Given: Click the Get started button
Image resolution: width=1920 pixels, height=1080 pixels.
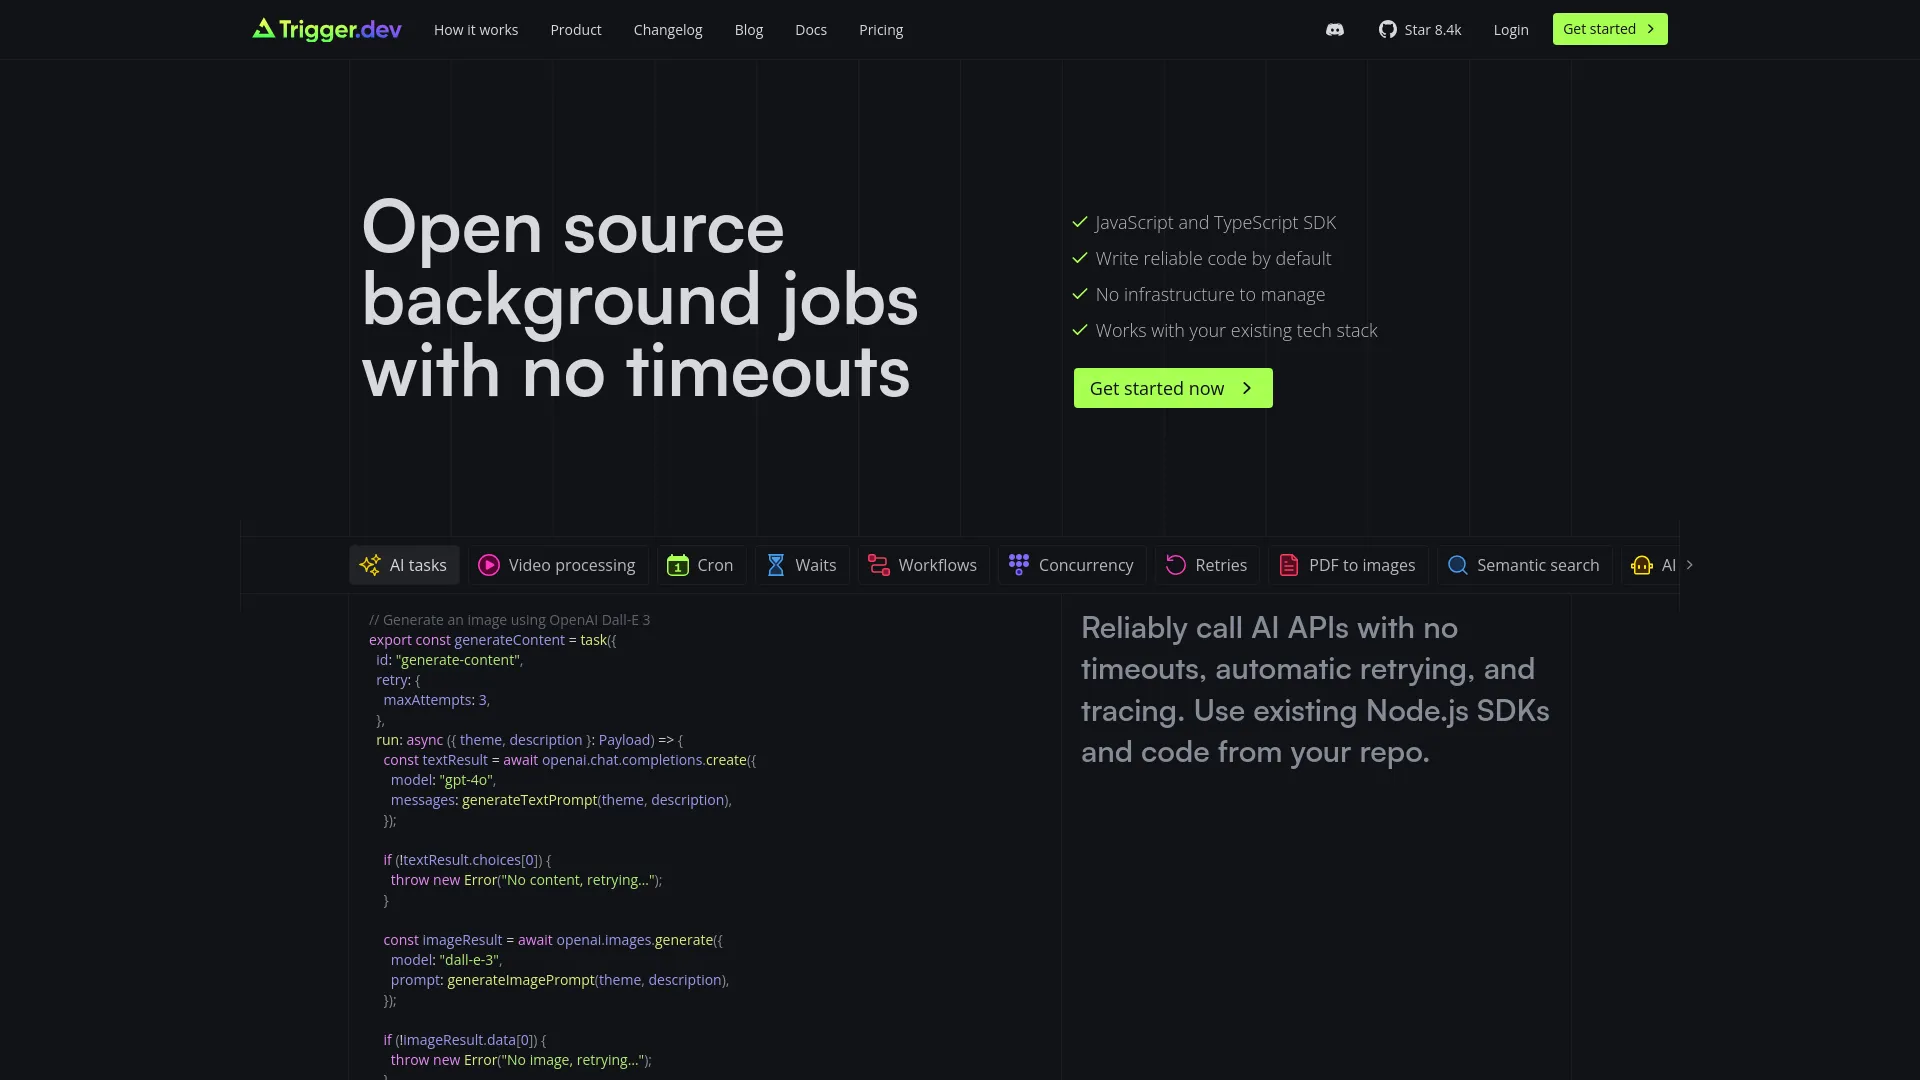Looking at the screenshot, I should pos(1609,29).
